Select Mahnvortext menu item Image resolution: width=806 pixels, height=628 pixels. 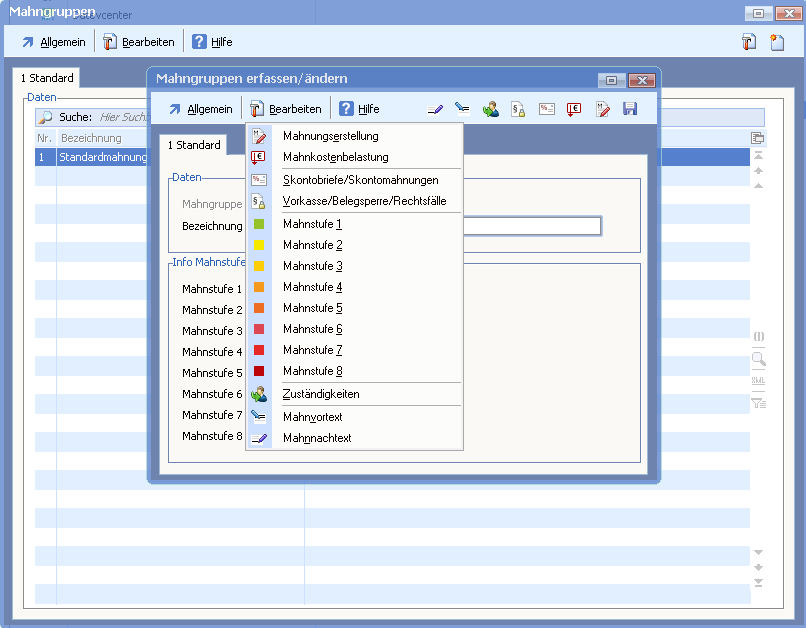(312, 416)
